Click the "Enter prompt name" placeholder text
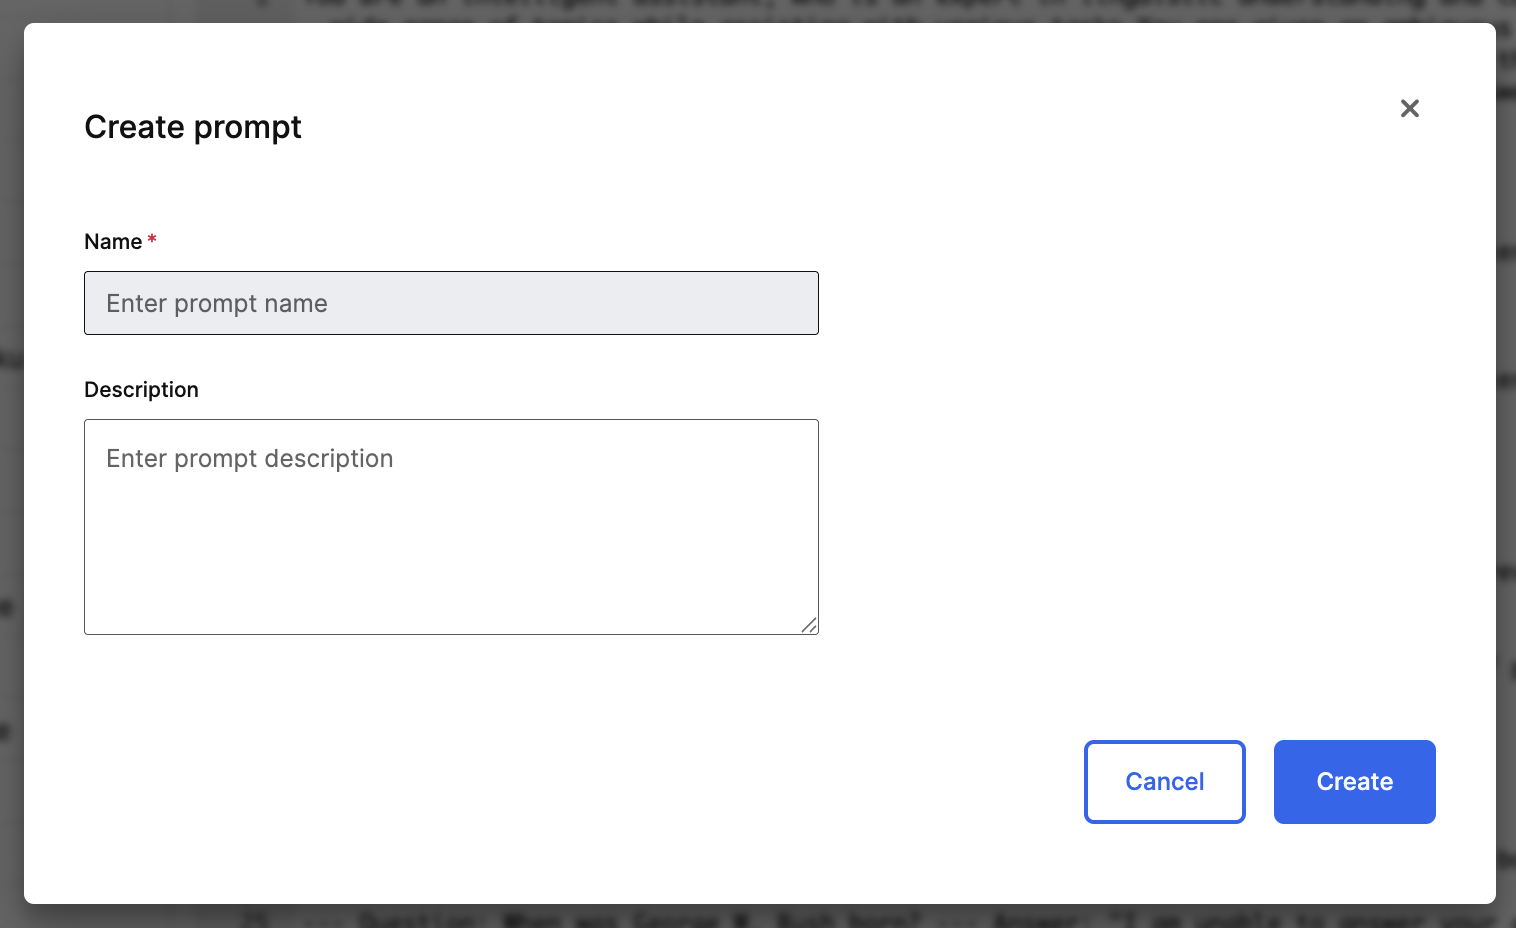The width and height of the screenshot is (1516, 928). tap(217, 304)
